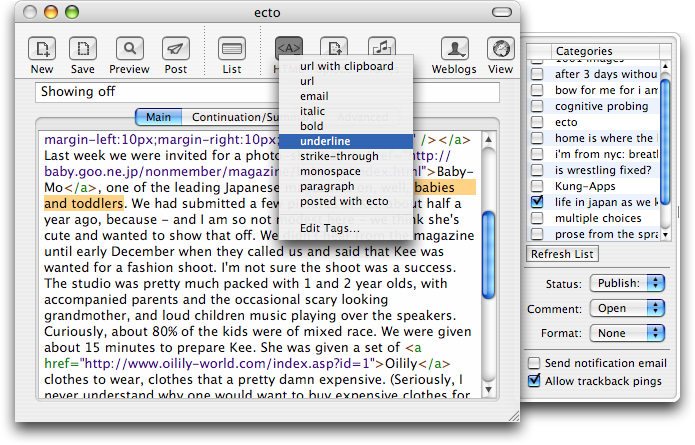Screen dimensions: 695x445
Task: Check the 'bow for me for i am' category
Action: pos(537,90)
